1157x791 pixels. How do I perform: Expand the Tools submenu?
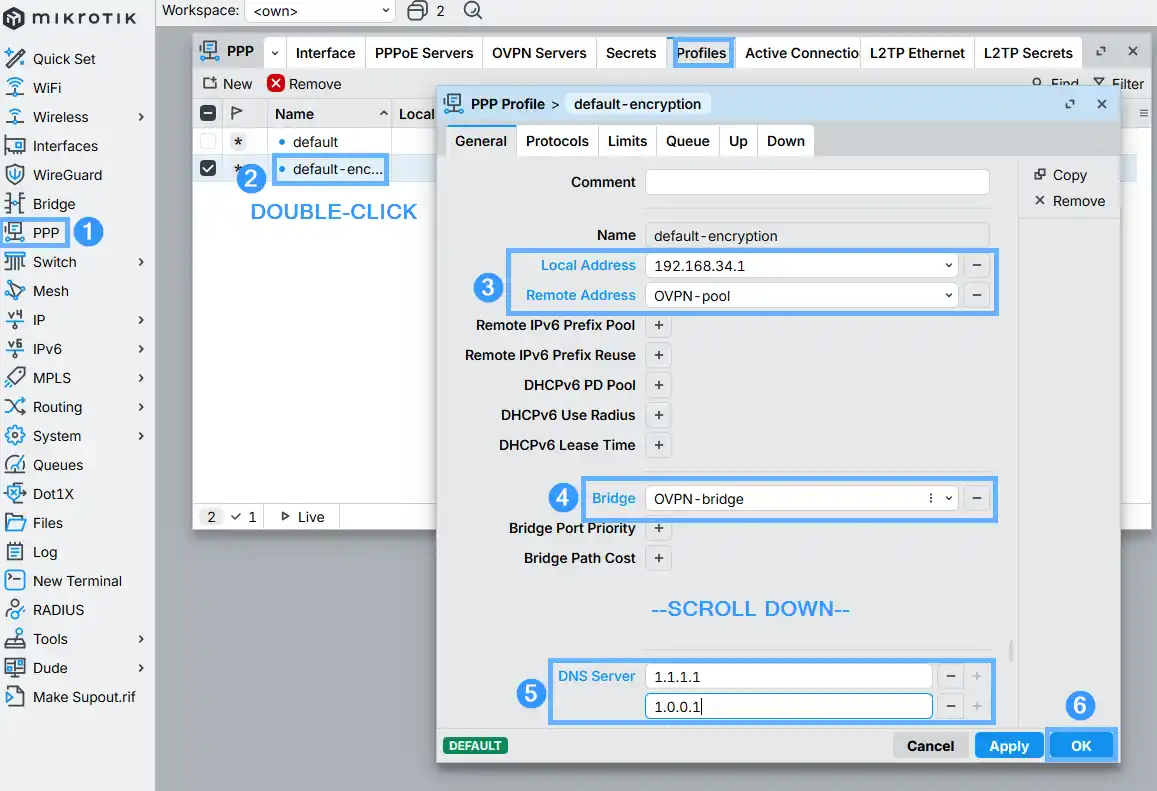click(141, 639)
